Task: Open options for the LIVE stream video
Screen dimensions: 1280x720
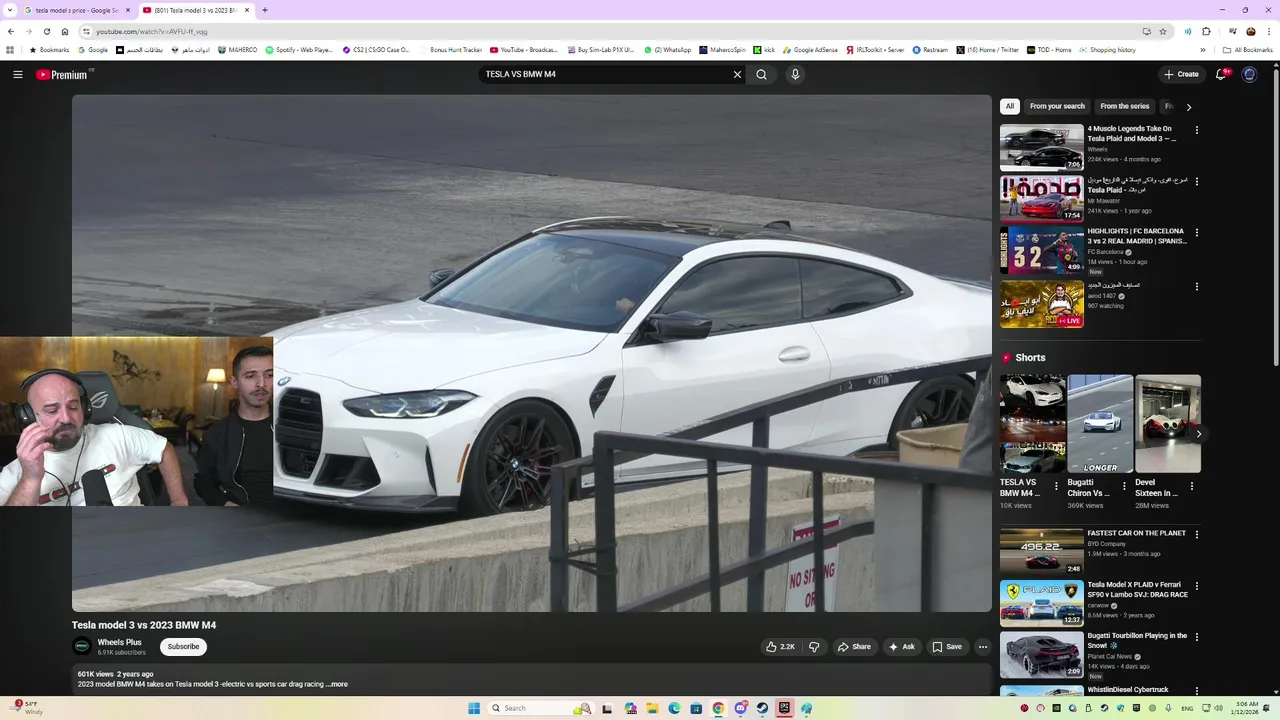Action: (1196, 286)
